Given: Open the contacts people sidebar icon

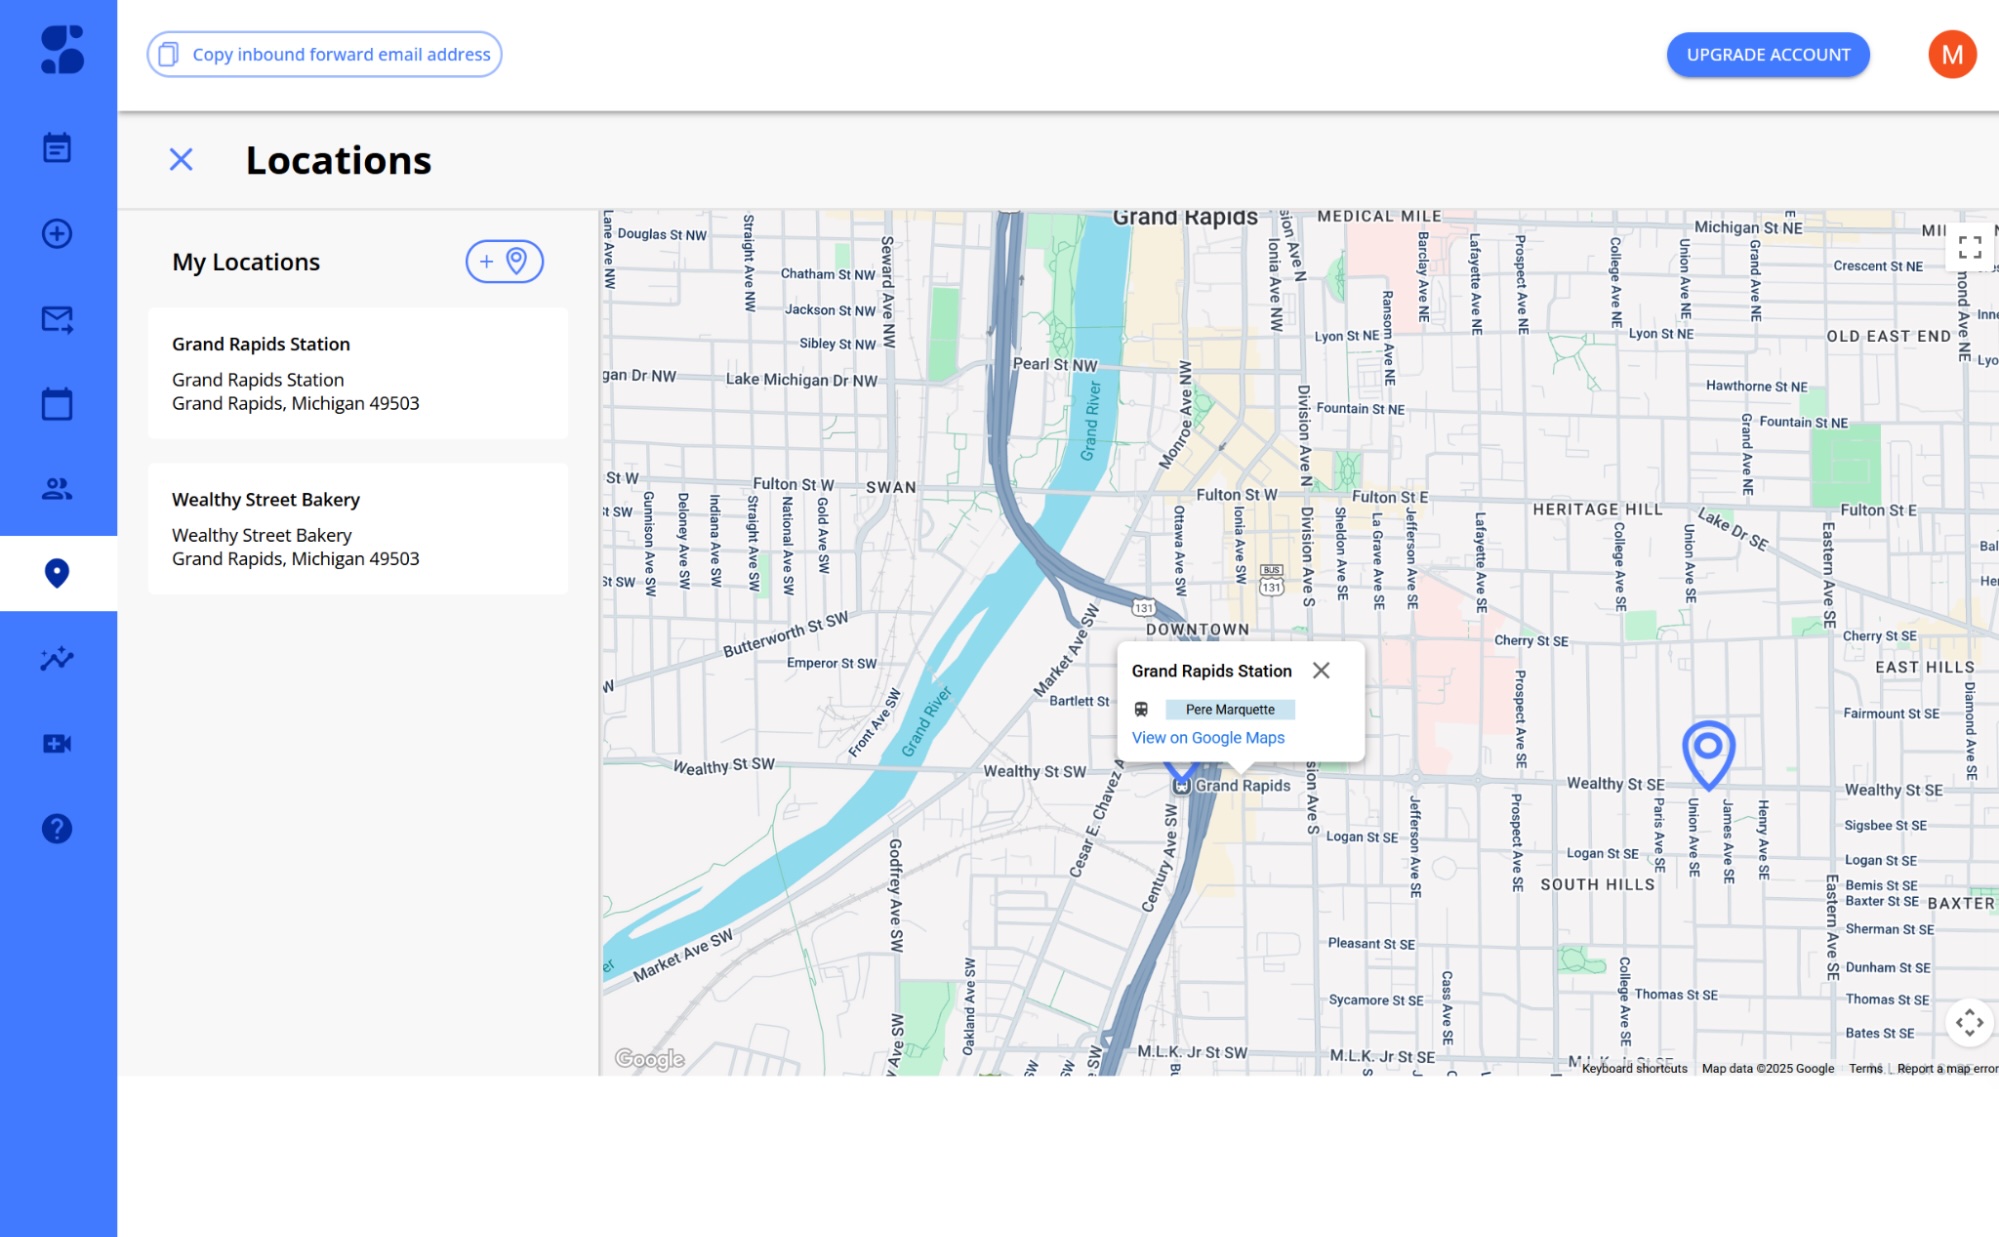Looking at the screenshot, I should click(57, 489).
